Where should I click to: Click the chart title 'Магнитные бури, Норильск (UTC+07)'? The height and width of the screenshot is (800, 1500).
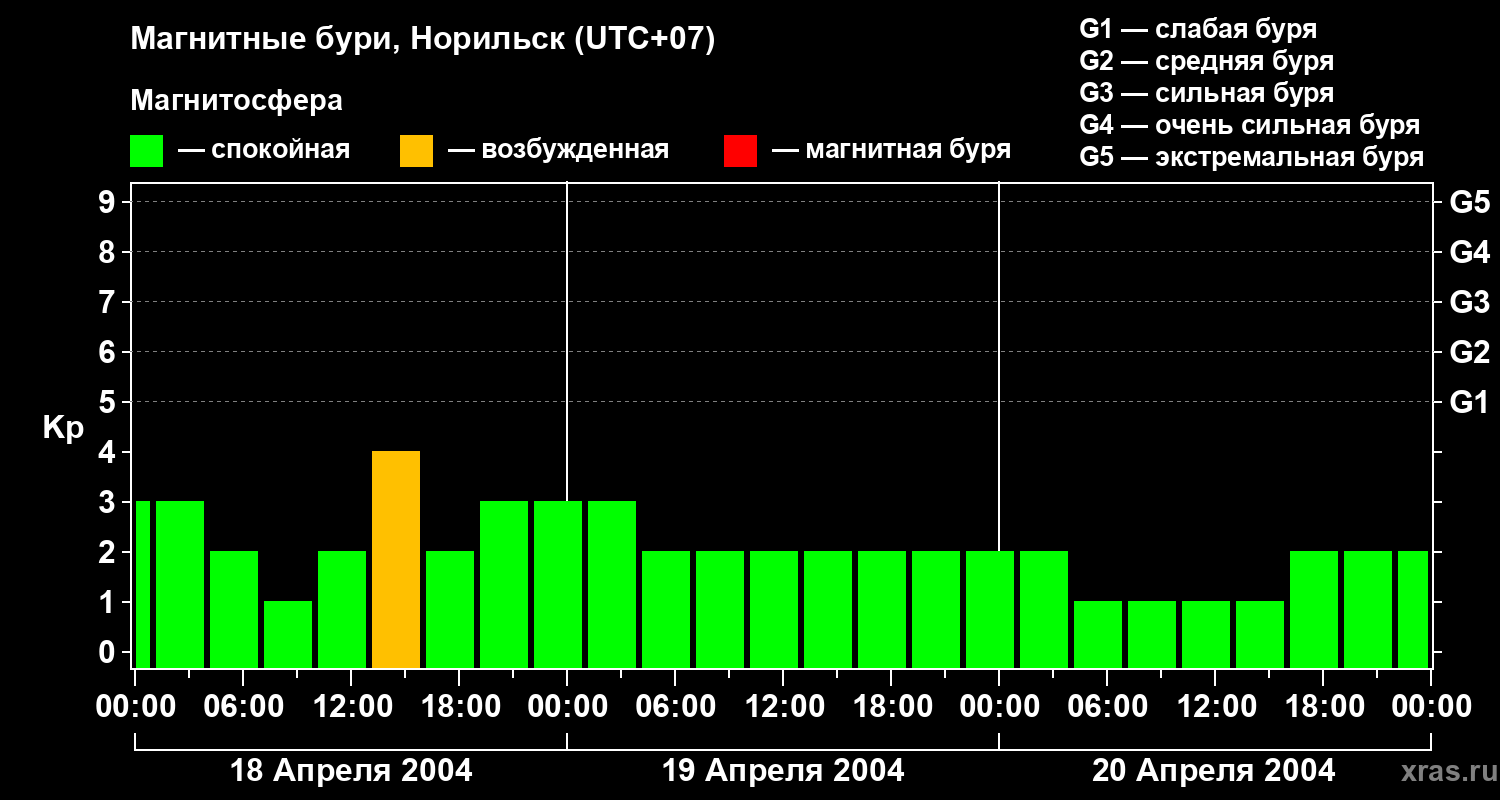point(423,40)
